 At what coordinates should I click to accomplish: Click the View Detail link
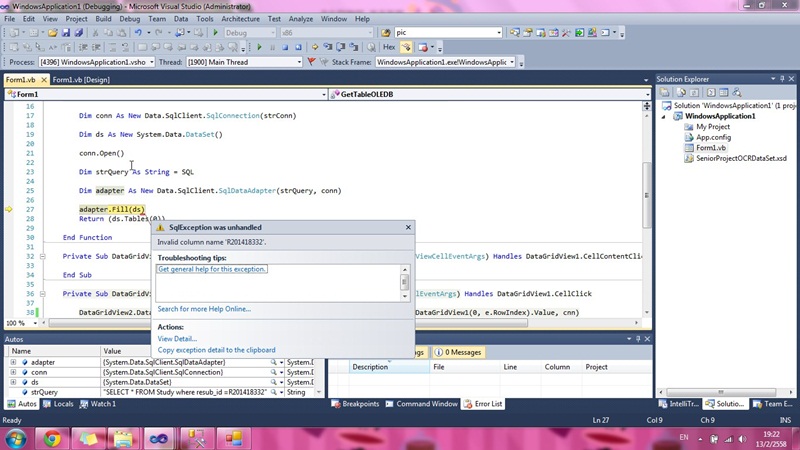(x=177, y=339)
